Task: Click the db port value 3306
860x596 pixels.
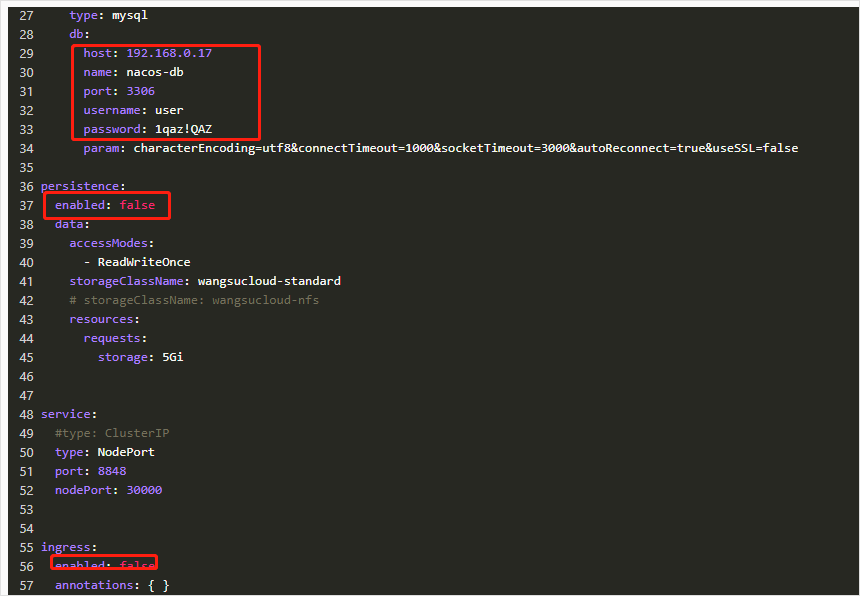Action: [140, 91]
